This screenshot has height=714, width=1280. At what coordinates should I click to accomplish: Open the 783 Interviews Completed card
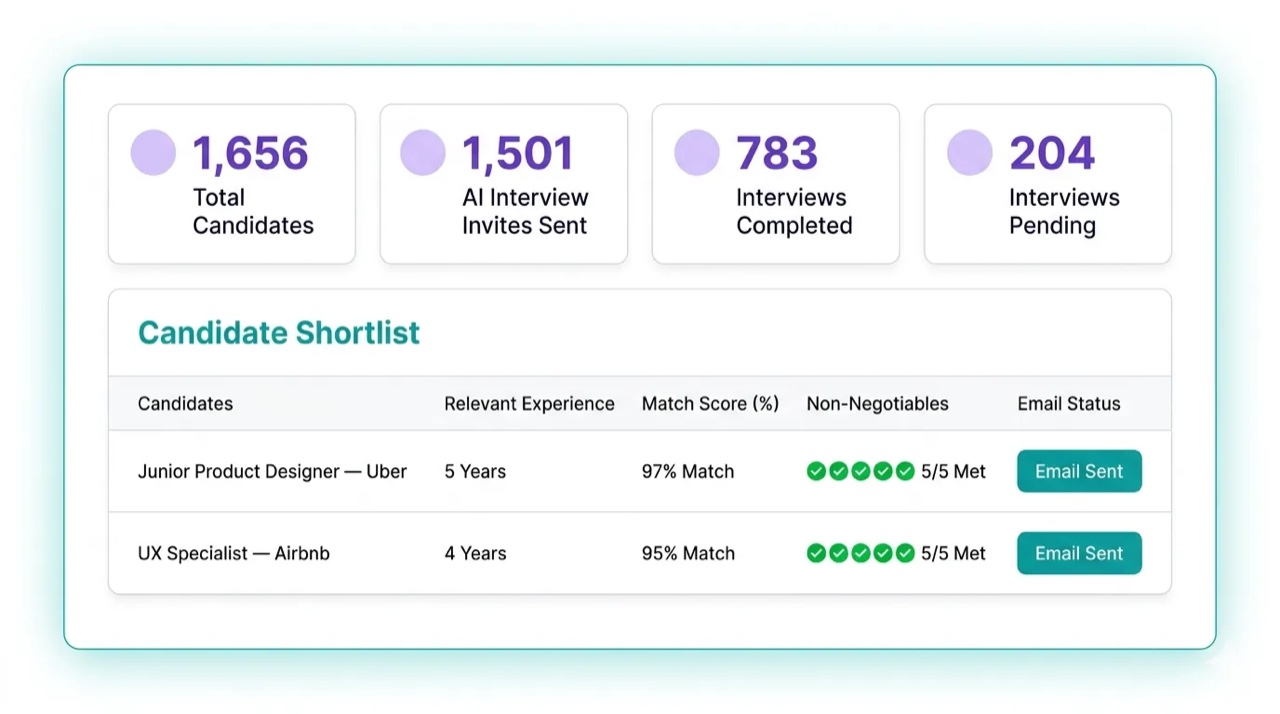tap(776, 184)
